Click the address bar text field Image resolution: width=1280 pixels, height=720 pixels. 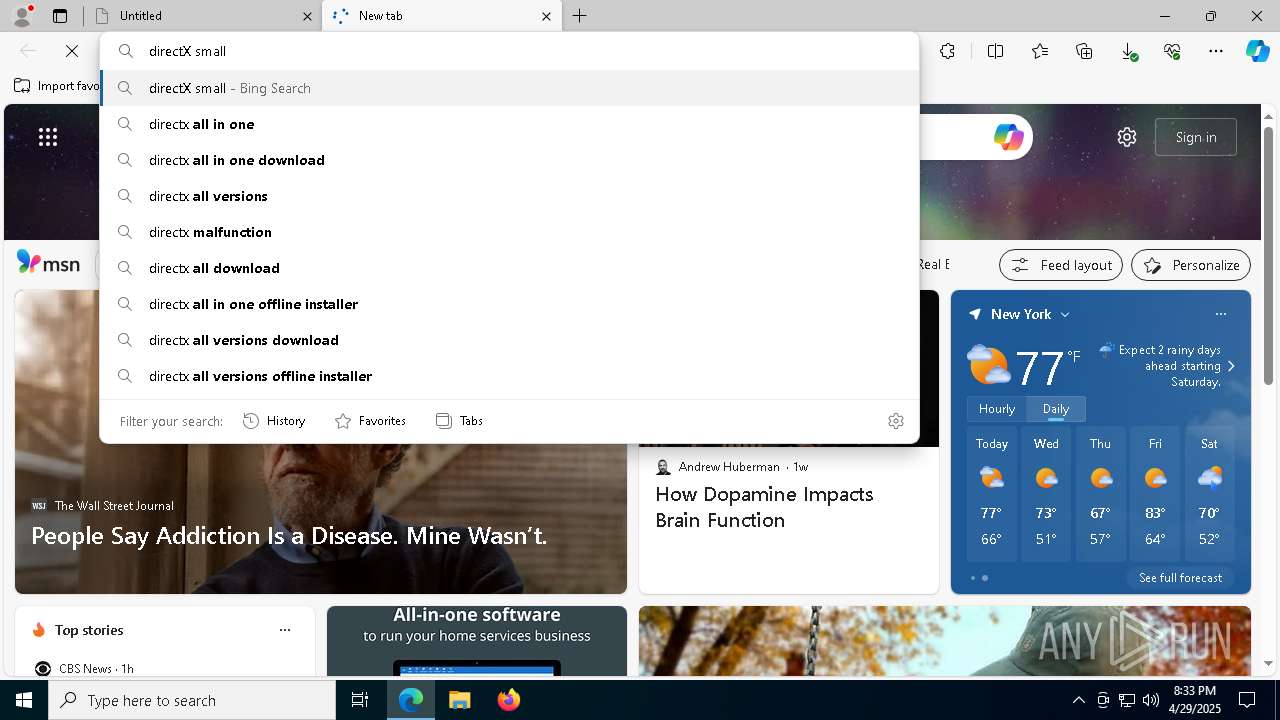coord(509,51)
